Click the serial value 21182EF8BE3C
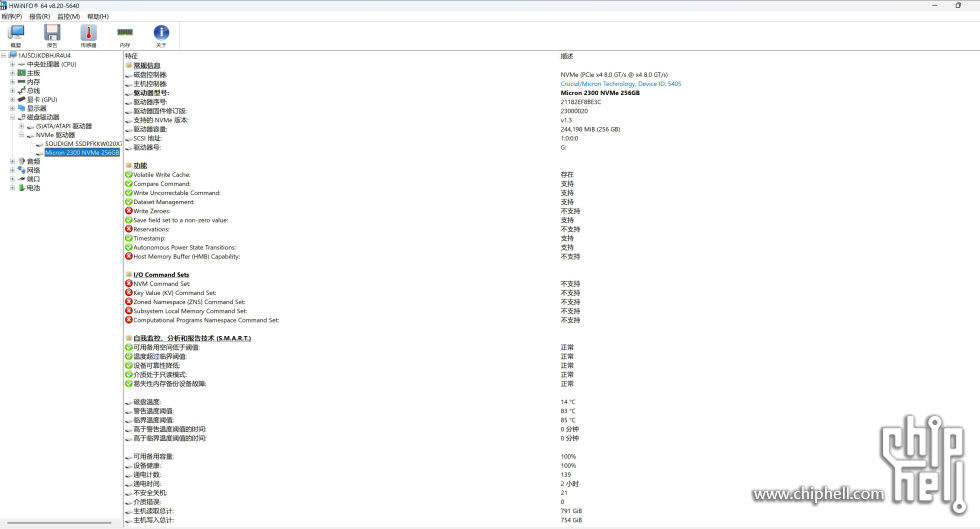 point(581,102)
